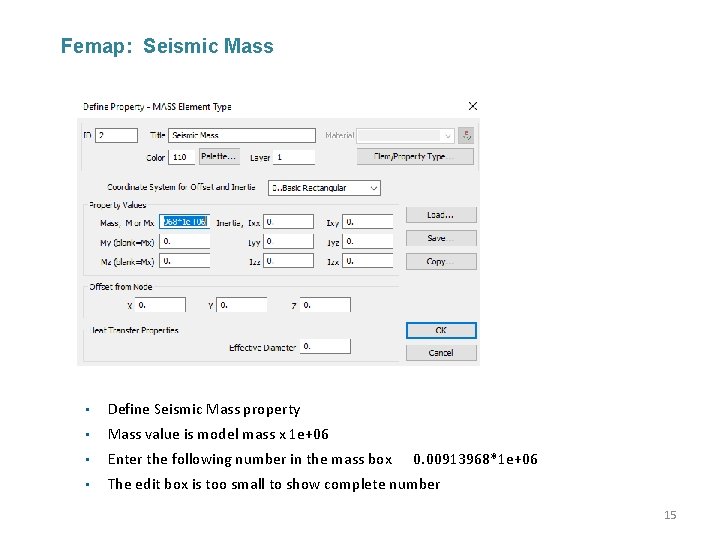
Task: Click the text 0.00913968*1e+06
Action: pos(475,459)
